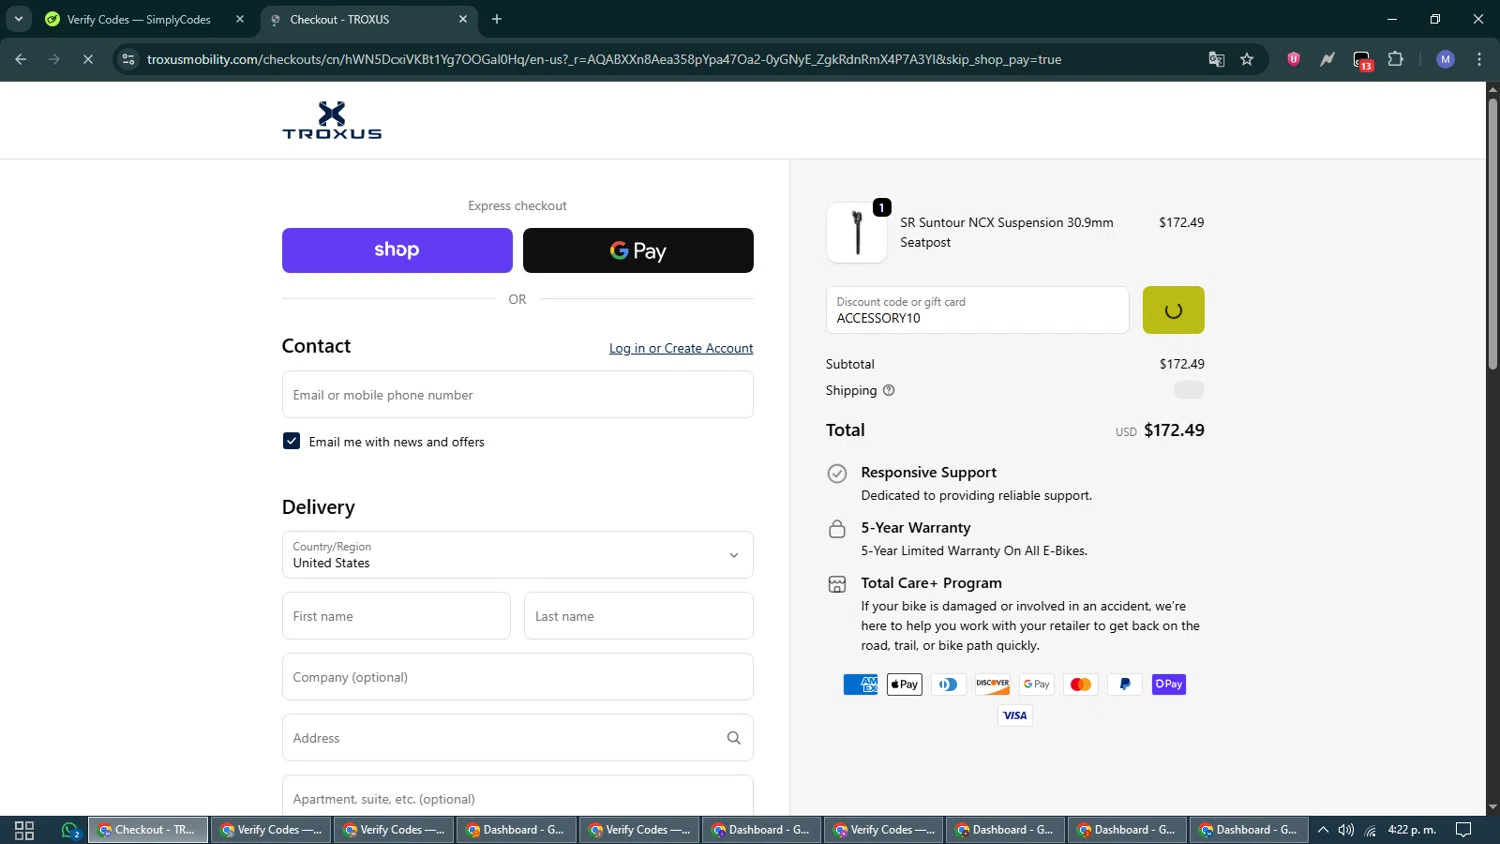The width and height of the screenshot is (1500, 844).
Task: Open the Chrome three-dot menu
Action: tap(1479, 59)
